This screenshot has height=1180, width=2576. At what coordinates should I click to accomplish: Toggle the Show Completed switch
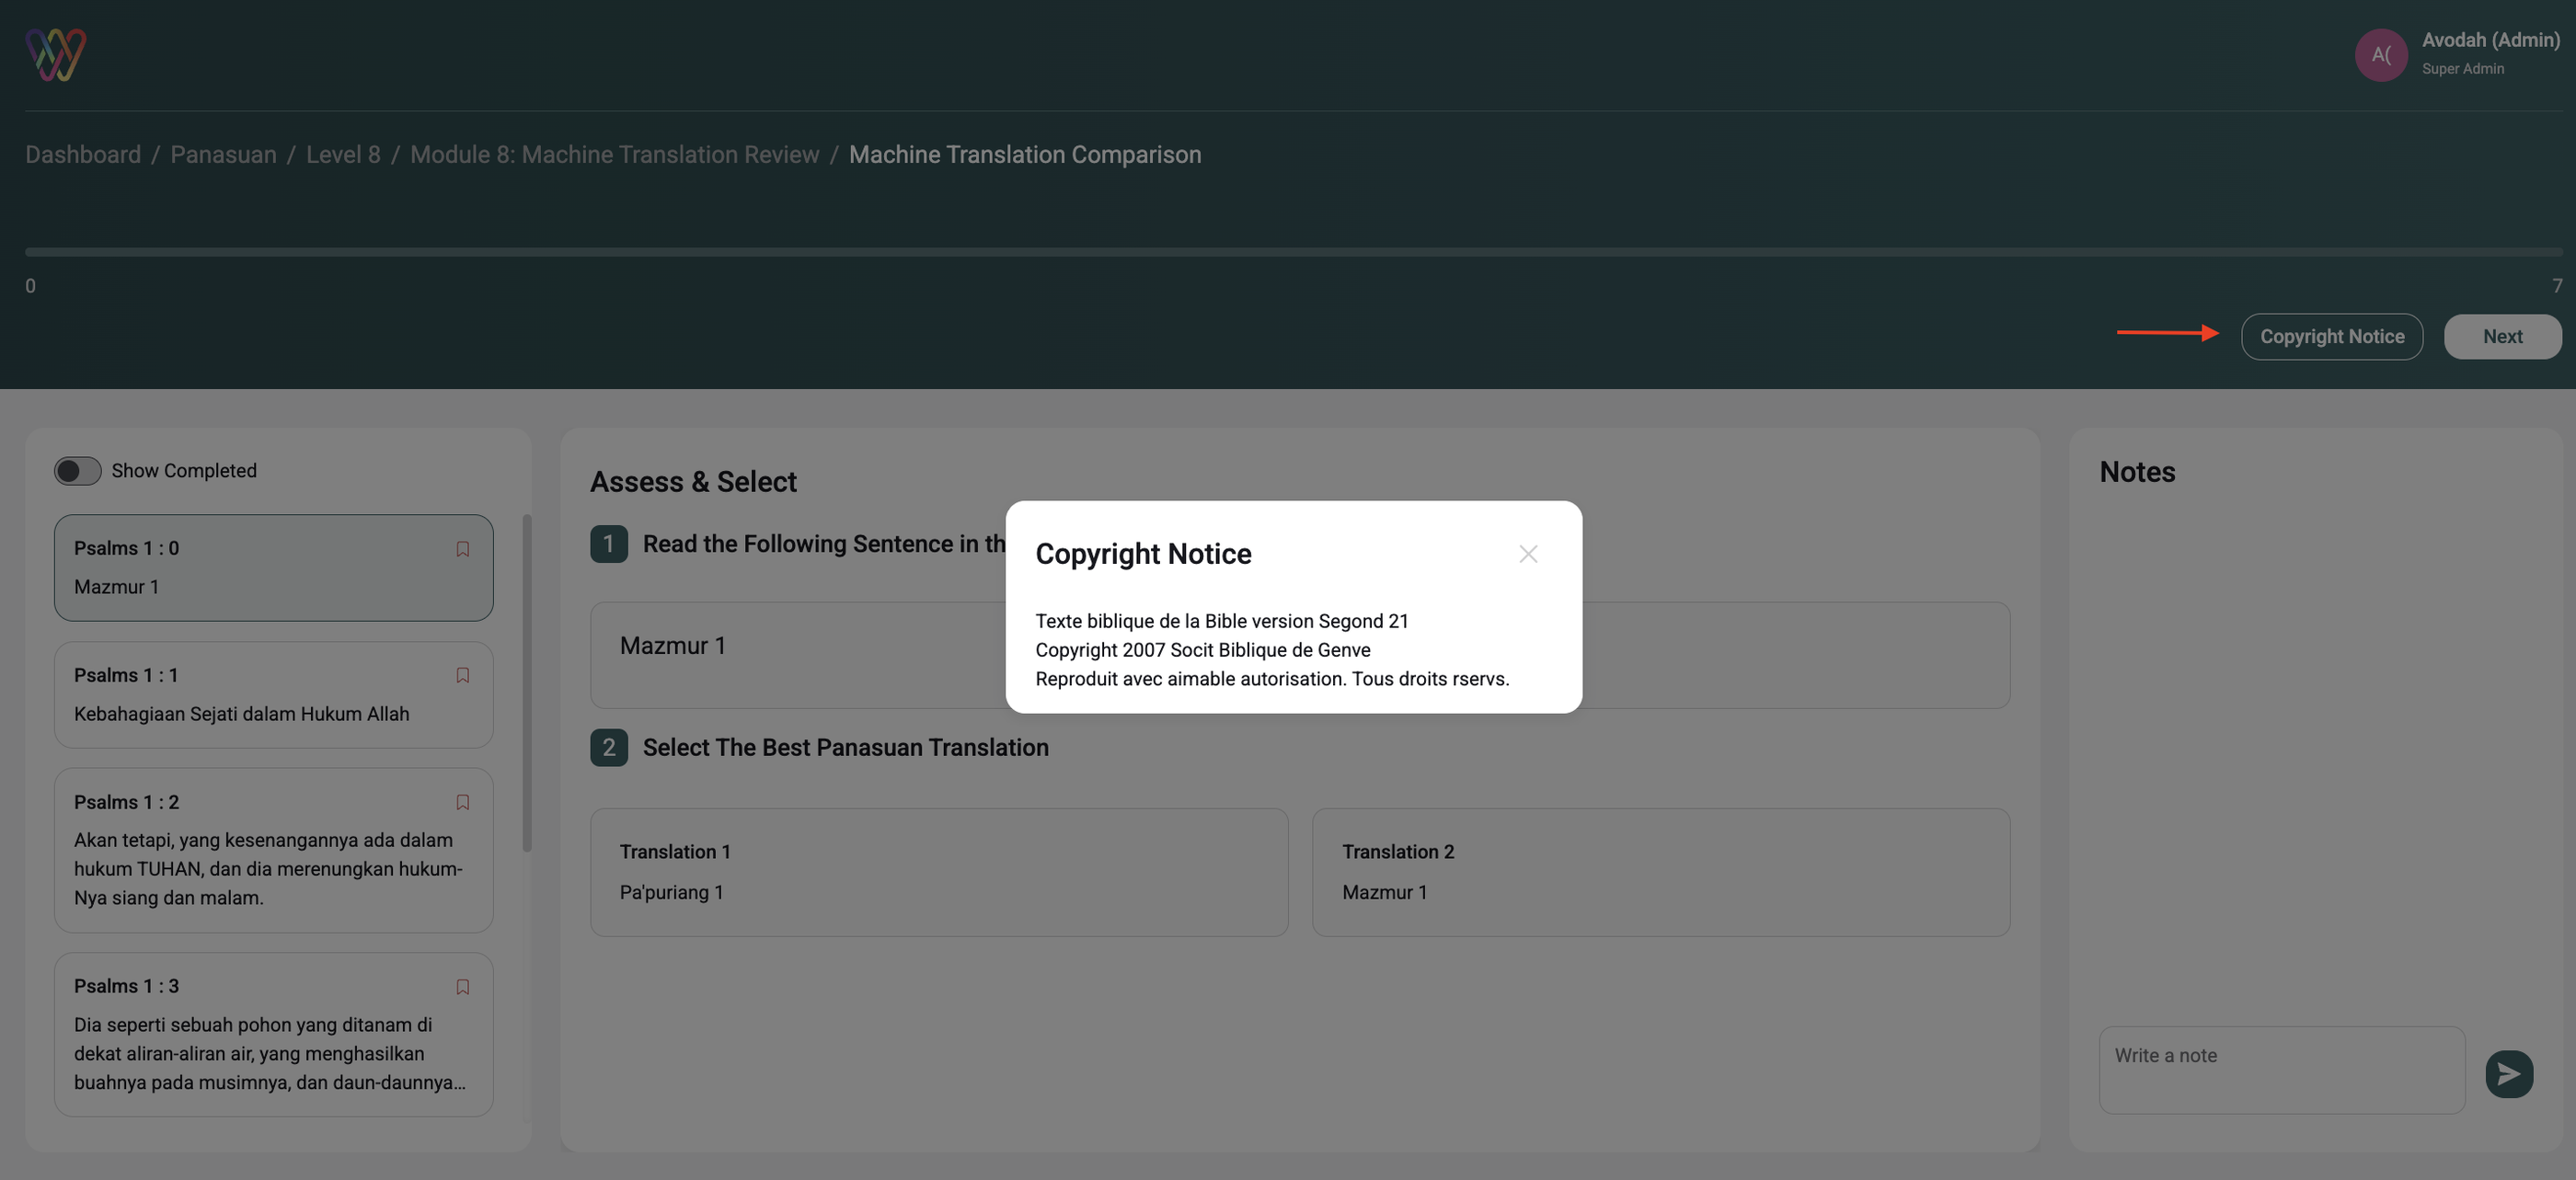pos(78,471)
